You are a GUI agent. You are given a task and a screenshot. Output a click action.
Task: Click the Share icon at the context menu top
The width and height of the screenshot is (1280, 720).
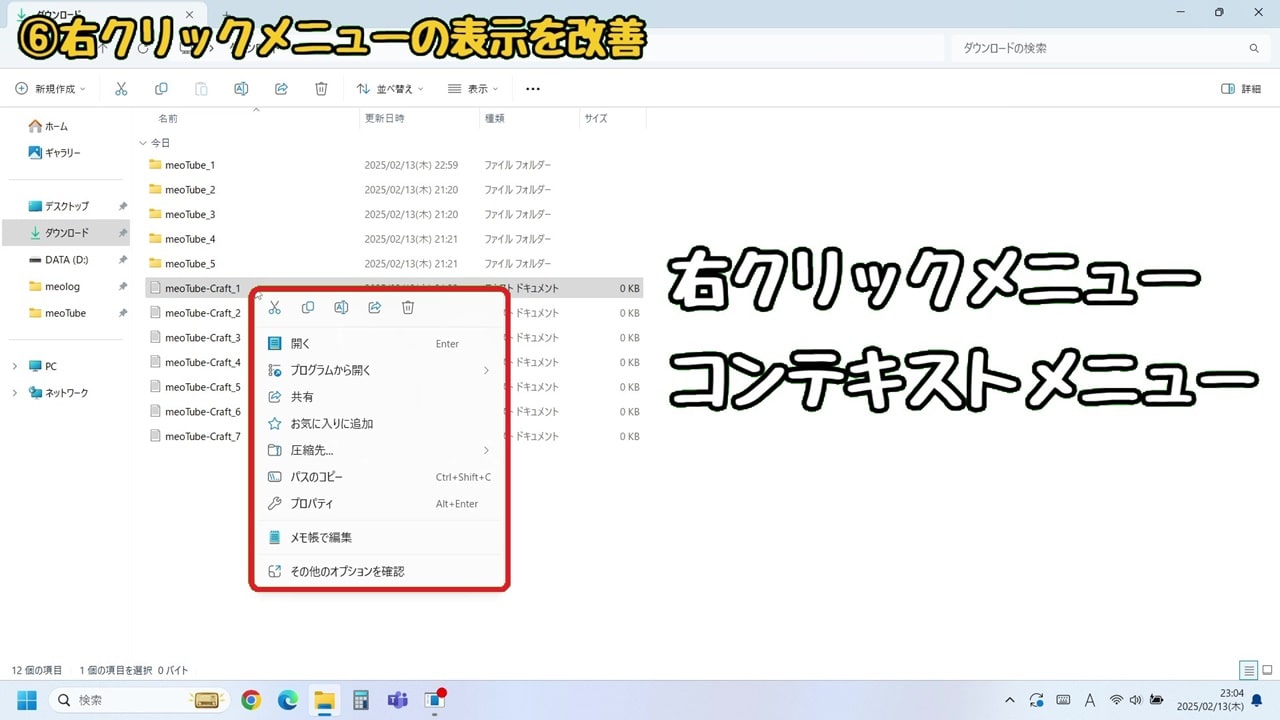pos(375,308)
